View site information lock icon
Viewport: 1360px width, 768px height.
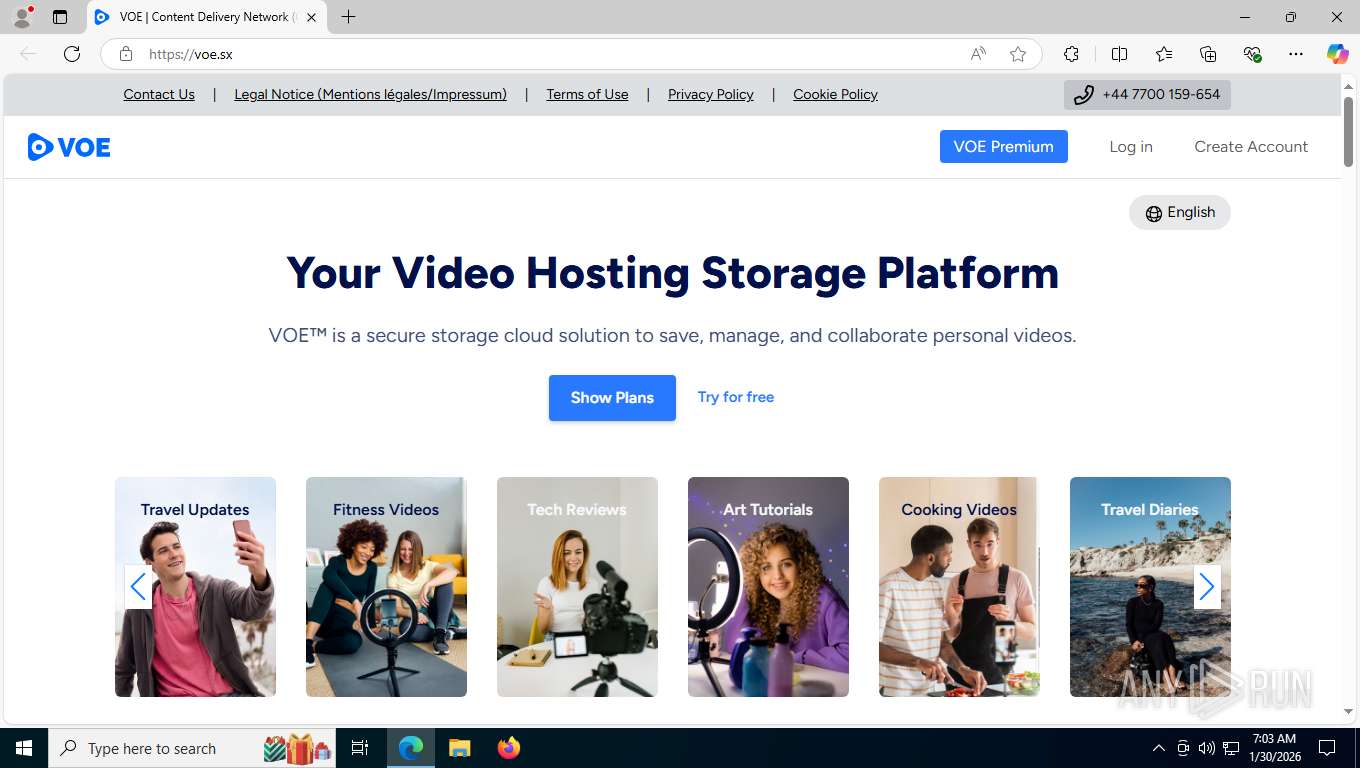126,54
